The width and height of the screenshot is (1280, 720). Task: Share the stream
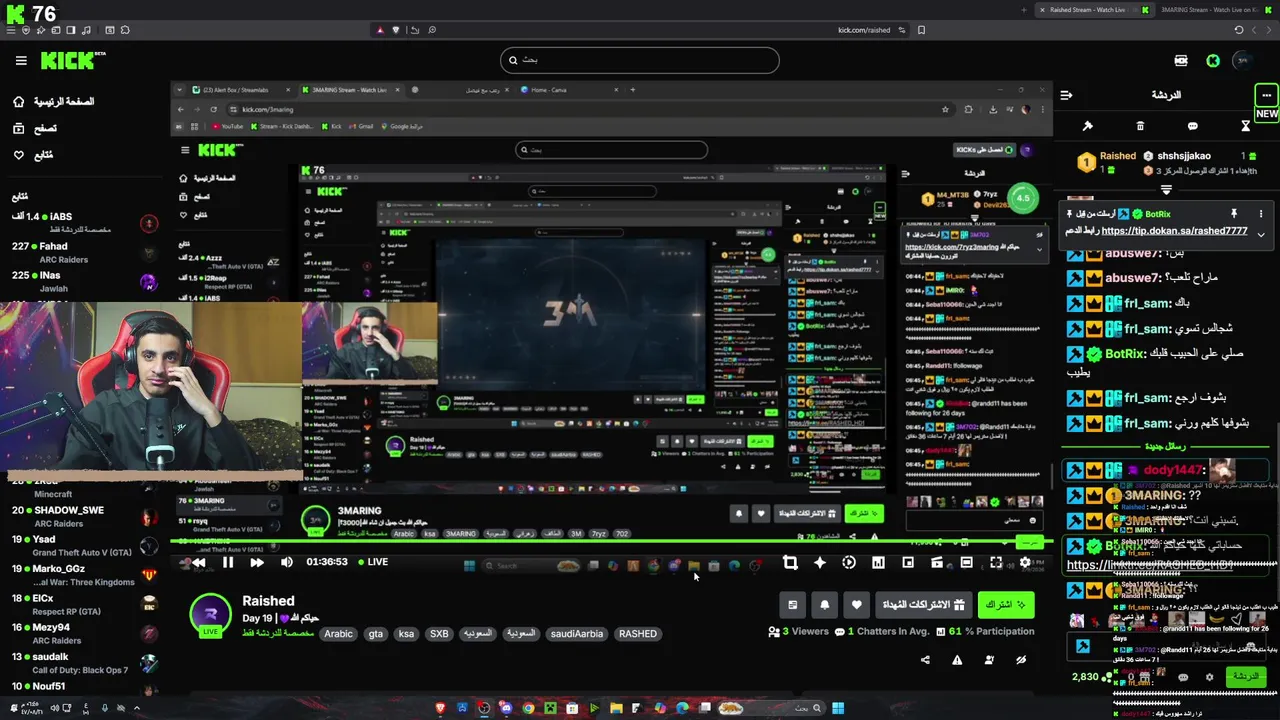925,660
